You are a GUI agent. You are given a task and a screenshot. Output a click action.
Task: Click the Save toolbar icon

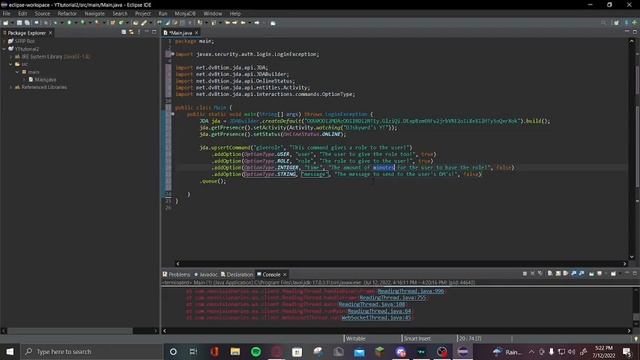tap(19, 23)
